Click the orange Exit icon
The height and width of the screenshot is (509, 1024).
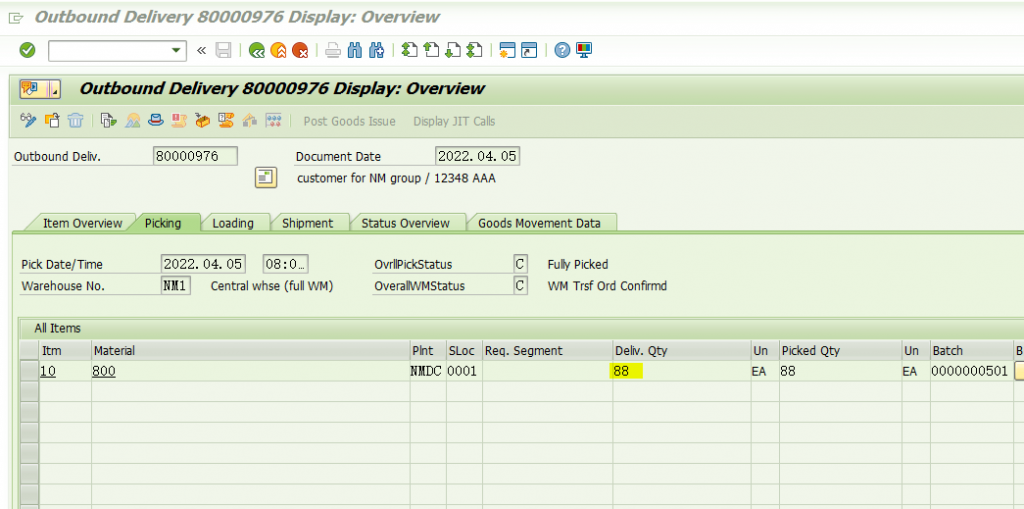tap(278, 50)
